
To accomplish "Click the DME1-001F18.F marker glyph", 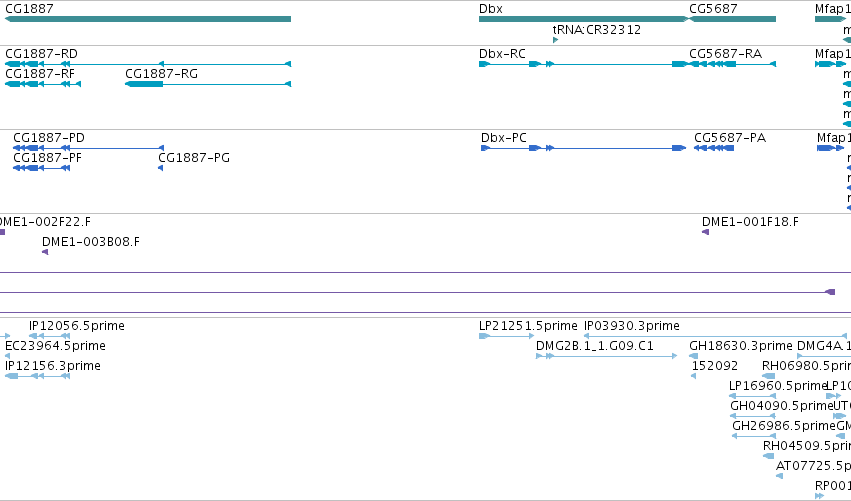I will [706, 232].
